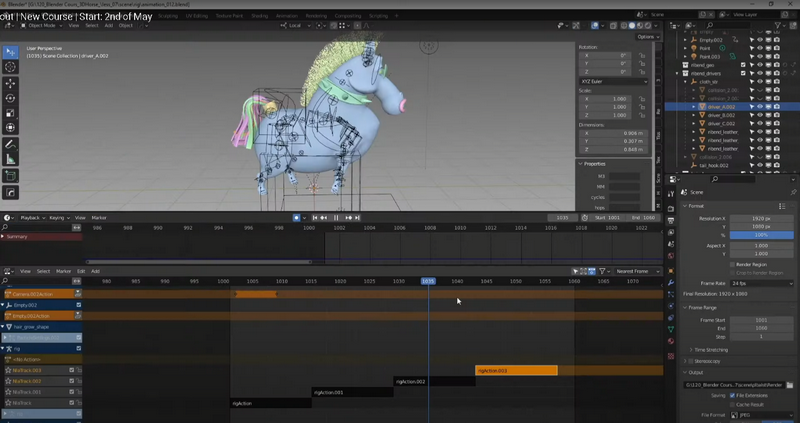Image resolution: width=800 pixels, height=423 pixels.
Task: Switch to material preview shading
Action: pos(640,26)
